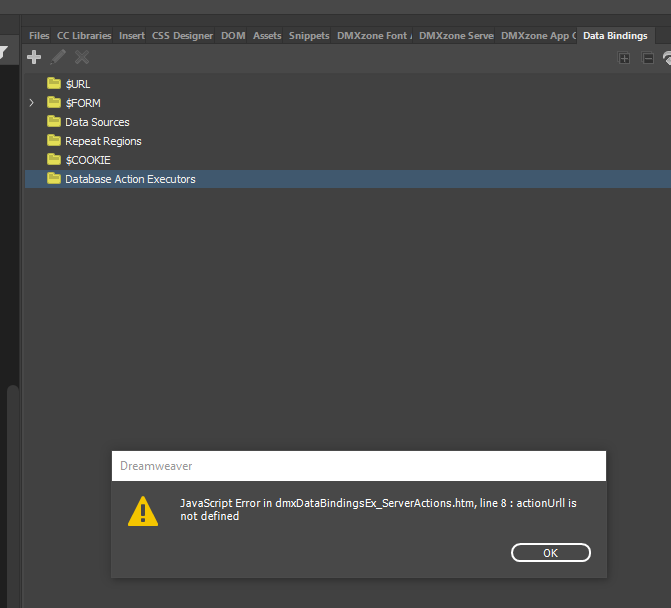This screenshot has height=608, width=671.
Task: Switch to the CC Libraries tab
Action: [84, 36]
